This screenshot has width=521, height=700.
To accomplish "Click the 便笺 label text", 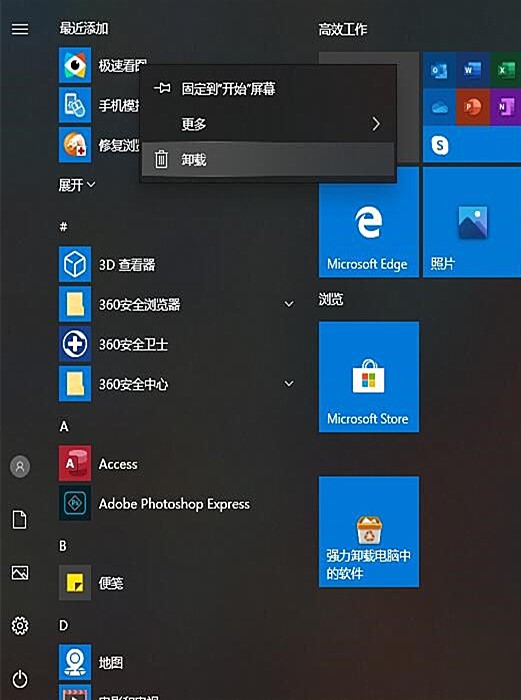I will point(111,583).
